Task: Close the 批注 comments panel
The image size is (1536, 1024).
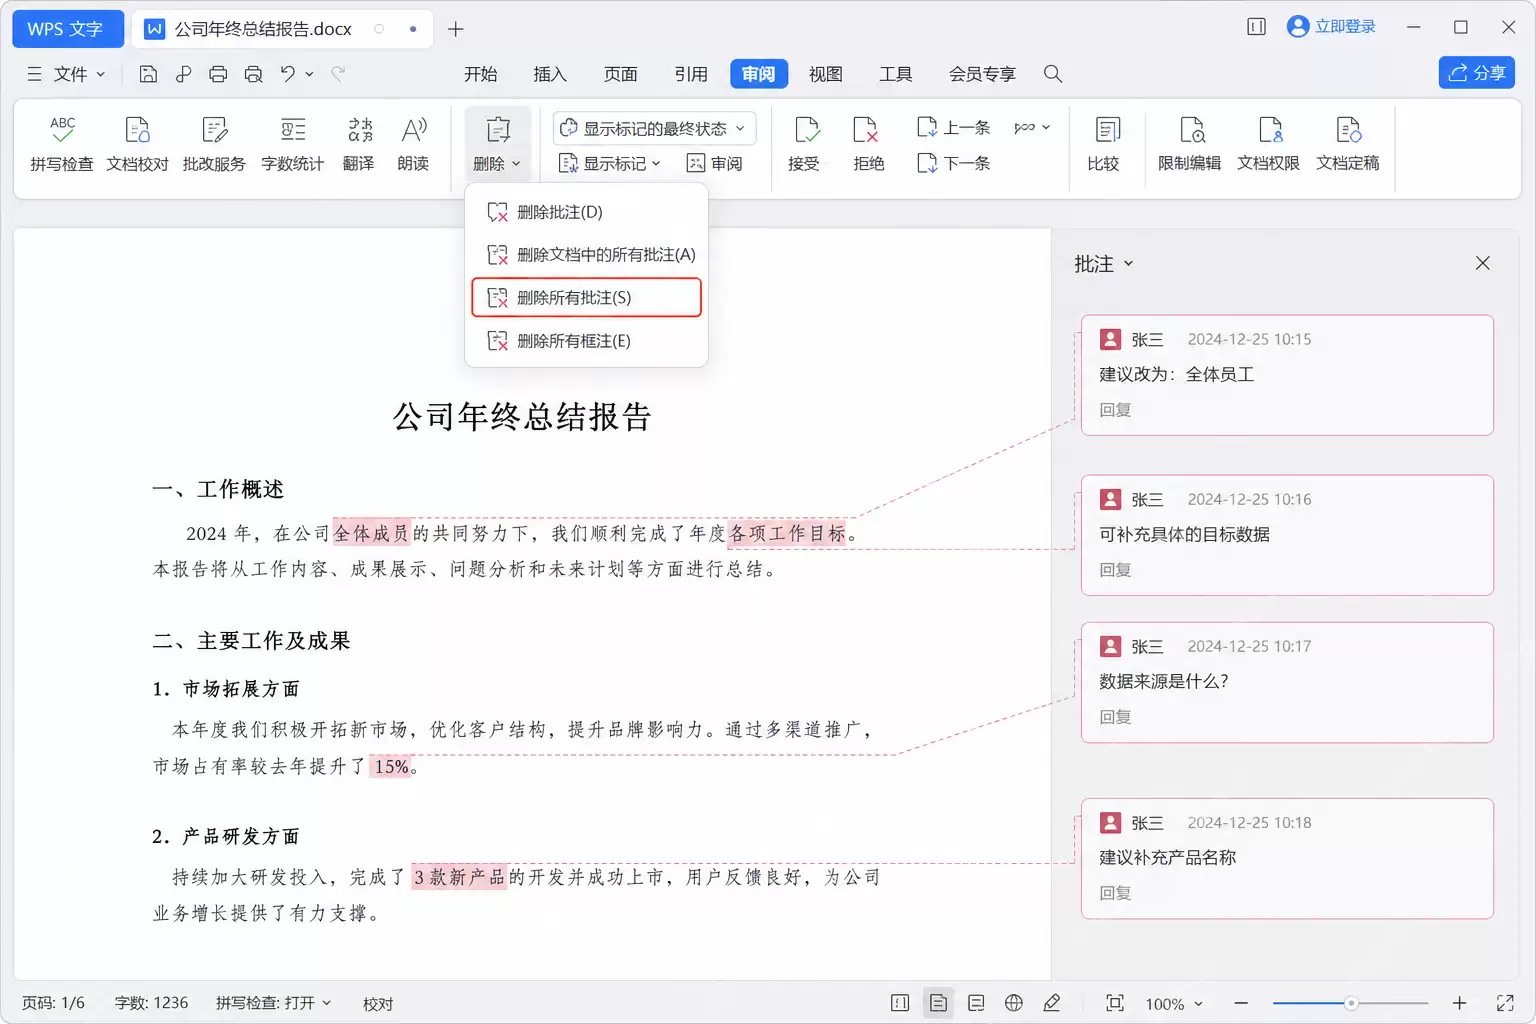Action: pos(1483,263)
